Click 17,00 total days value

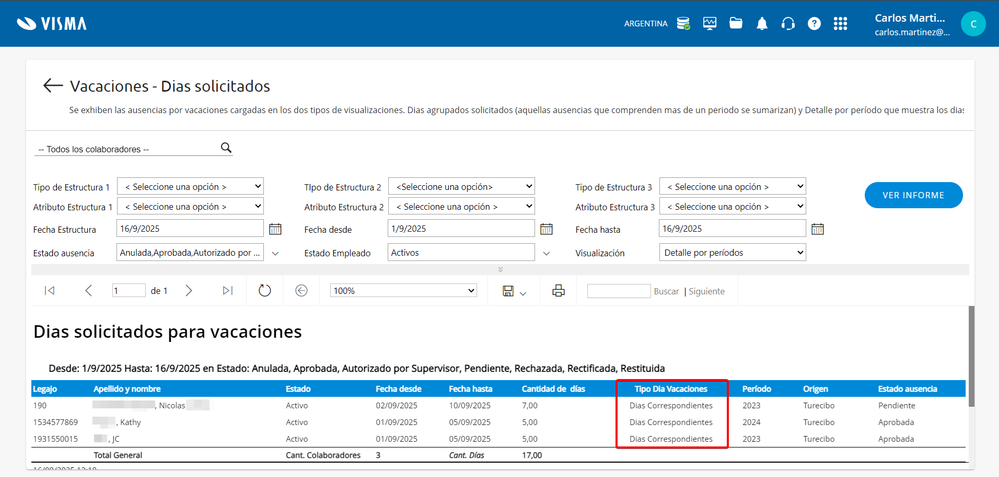click(x=532, y=455)
